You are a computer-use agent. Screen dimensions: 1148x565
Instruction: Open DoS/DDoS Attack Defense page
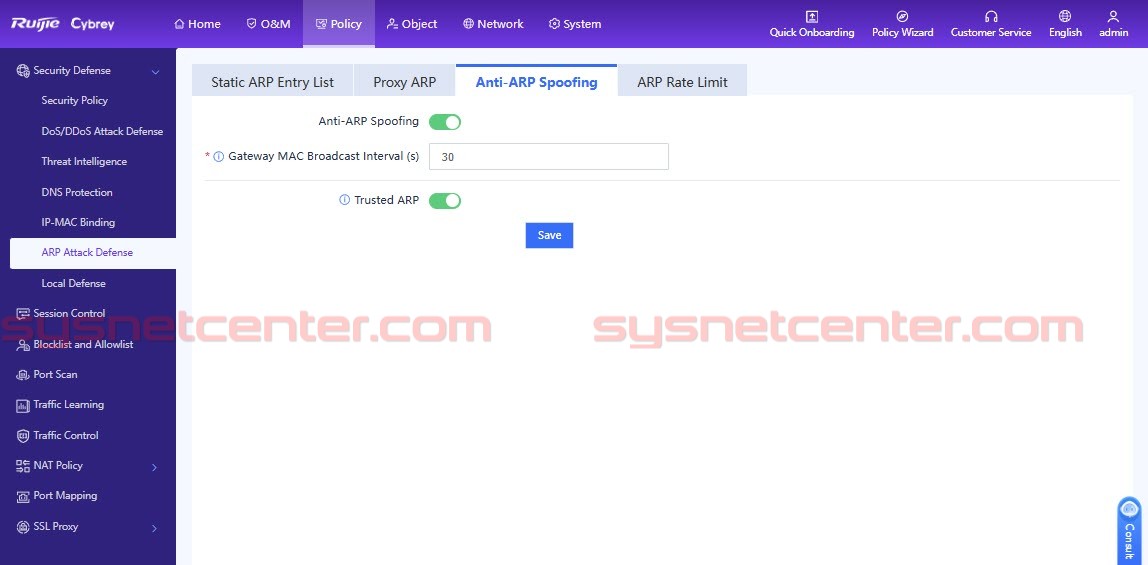(x=102, y=131)
